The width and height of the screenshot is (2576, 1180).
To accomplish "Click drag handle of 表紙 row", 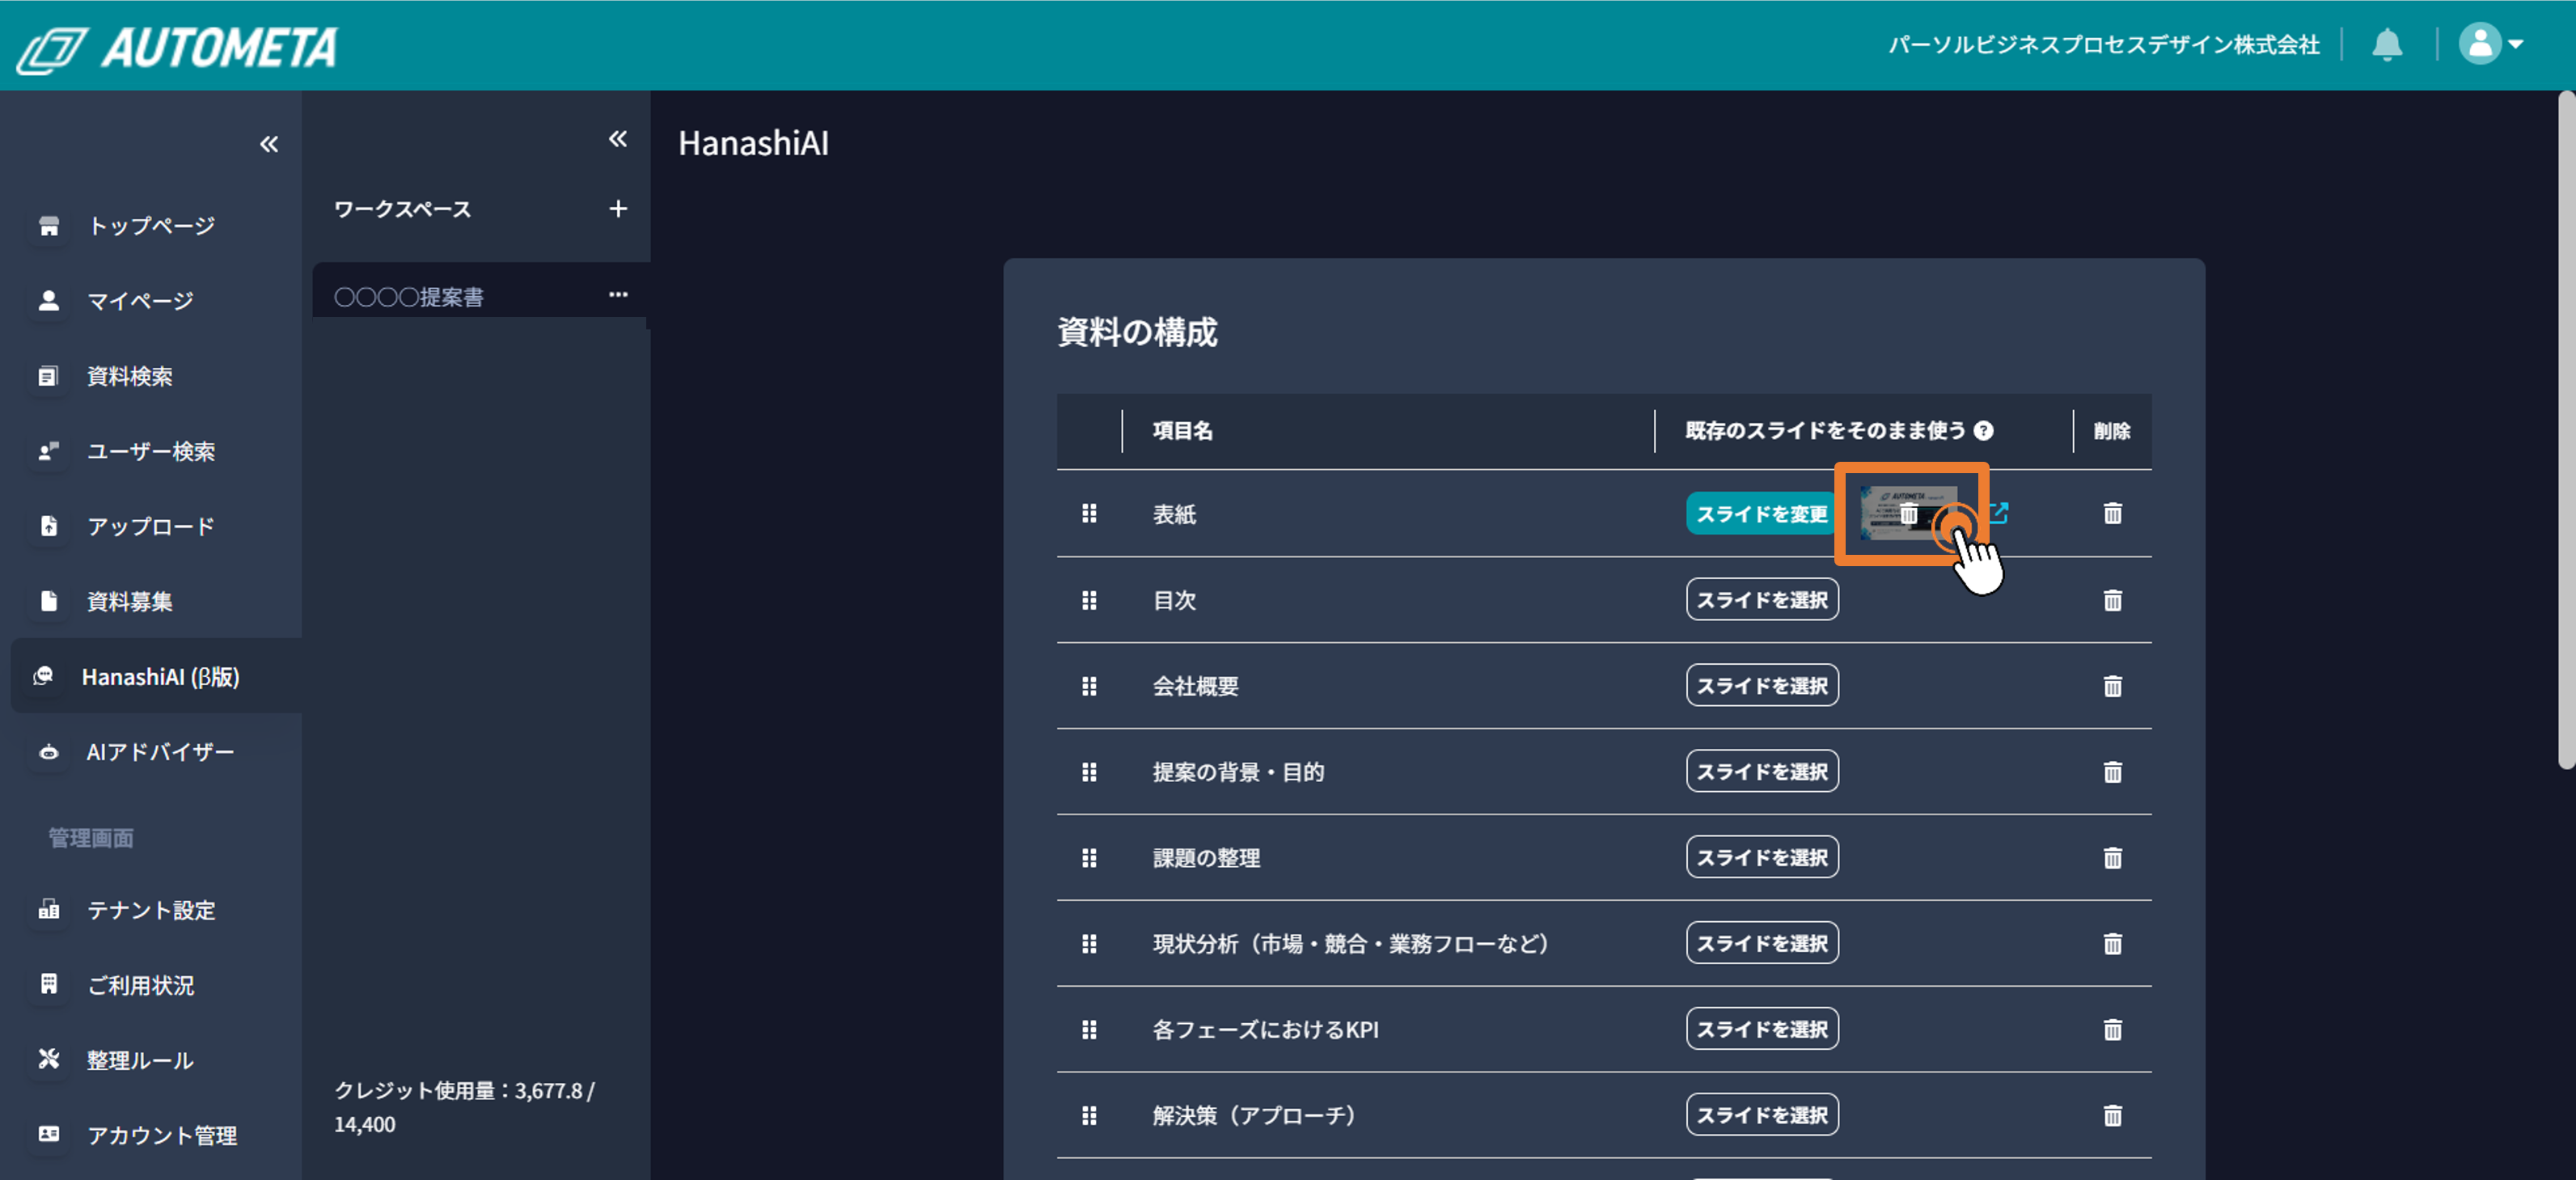I will coord(1089,513).
